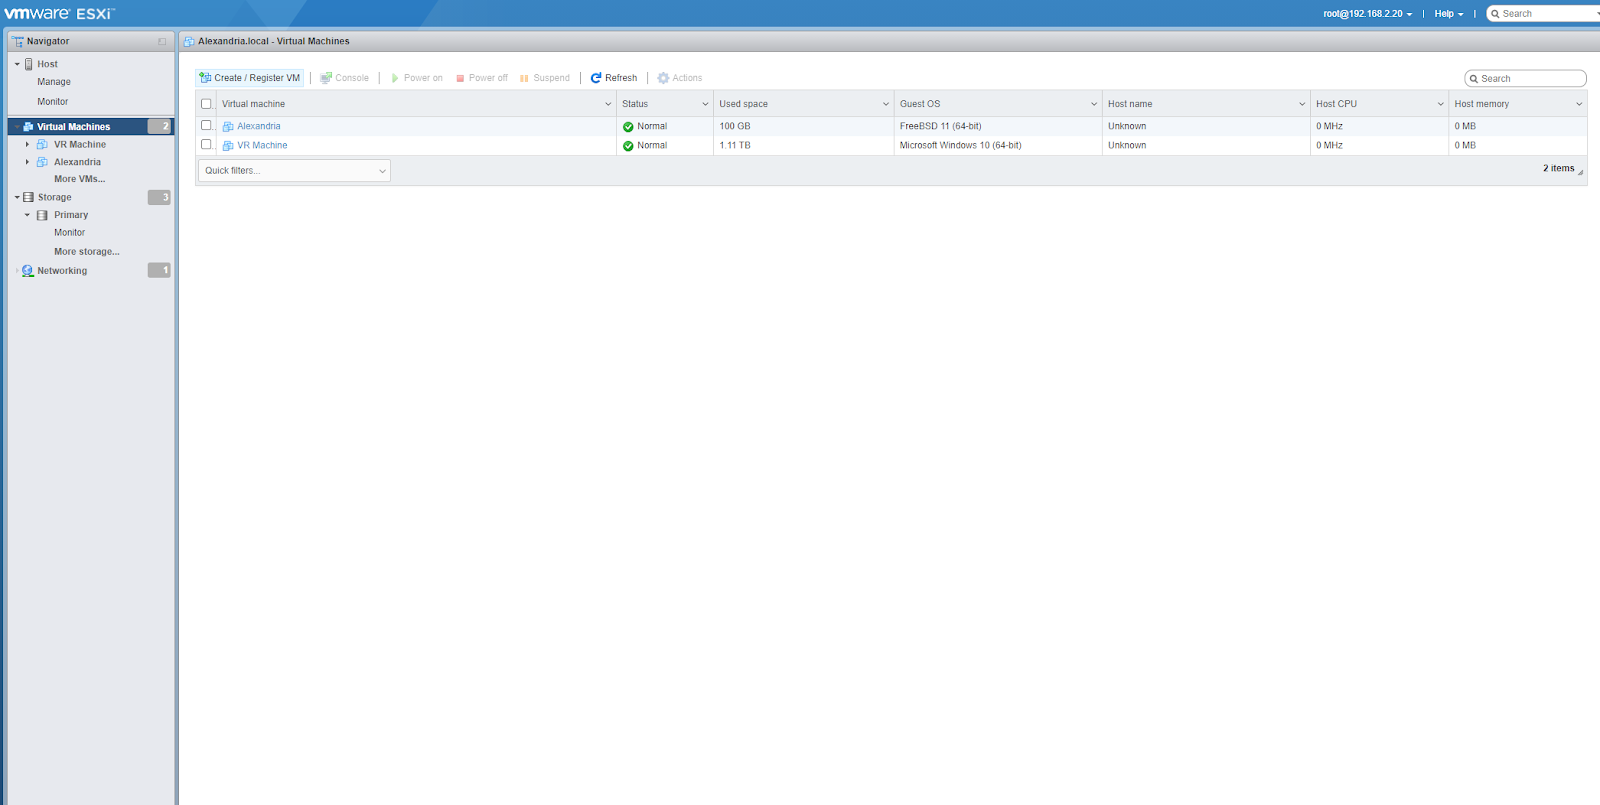Click the VR Machine icon in Navigator tree
This screenshot has height=805, width=1600.
pos(42,144)
